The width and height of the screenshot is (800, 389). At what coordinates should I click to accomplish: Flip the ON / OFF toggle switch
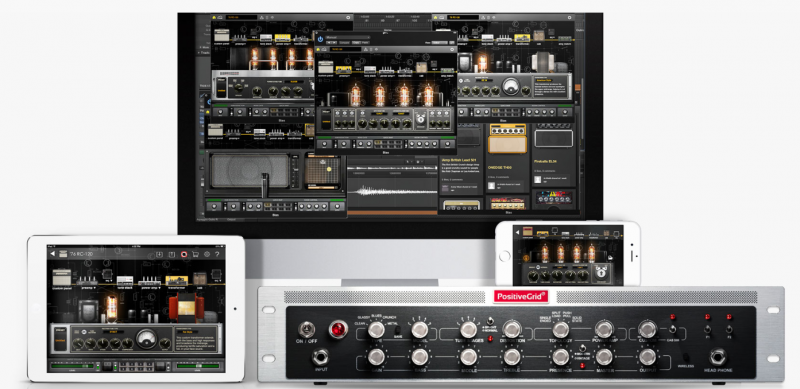click(x=307, y=330)
